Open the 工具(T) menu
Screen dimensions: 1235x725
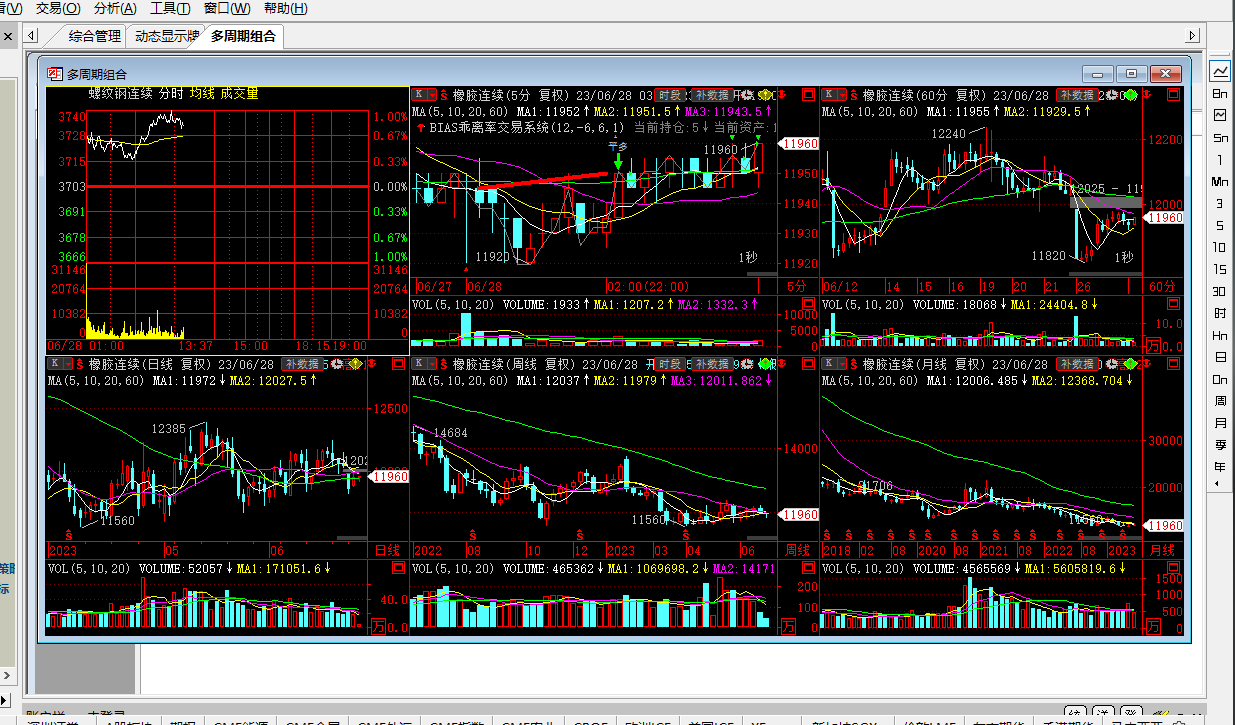(x=170, y=9)
